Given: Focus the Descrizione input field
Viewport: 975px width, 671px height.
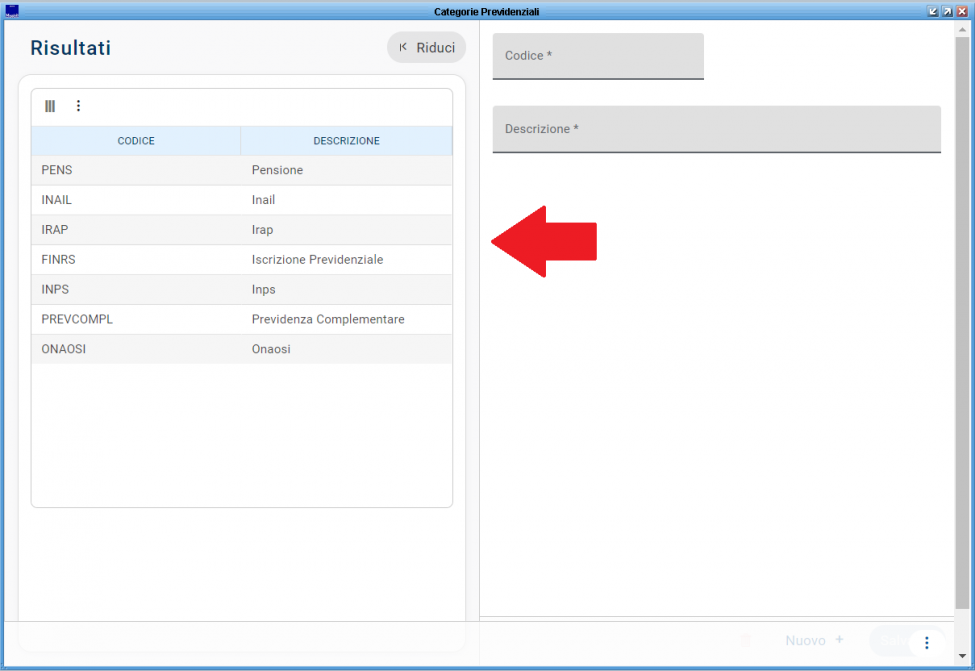Looking at the screenshot, I should [x=716, y=129].
